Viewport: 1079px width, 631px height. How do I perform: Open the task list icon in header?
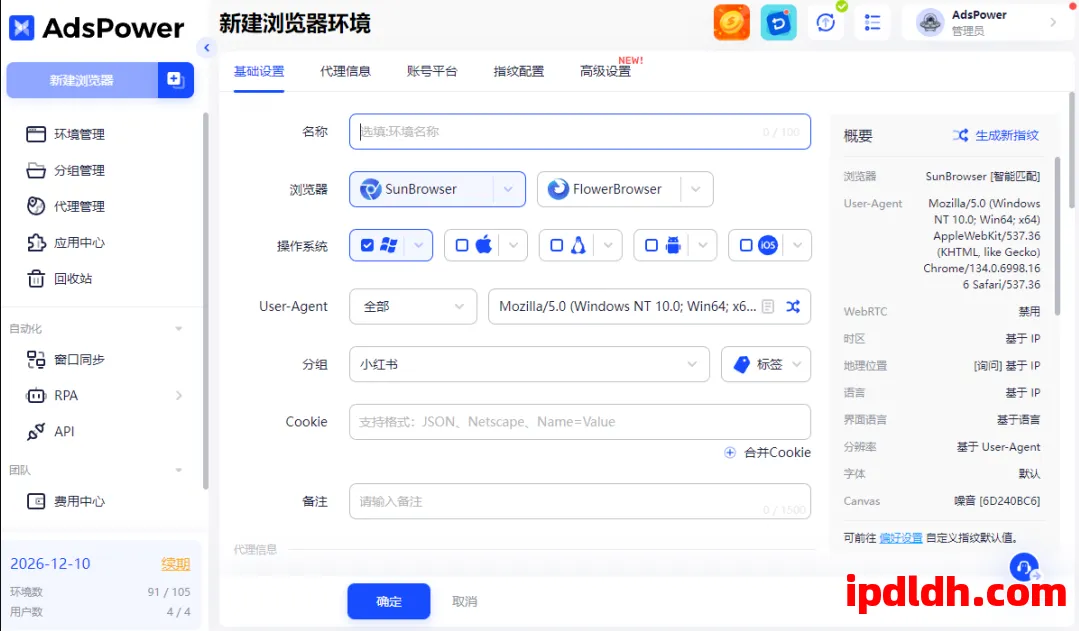coord(873,23)
